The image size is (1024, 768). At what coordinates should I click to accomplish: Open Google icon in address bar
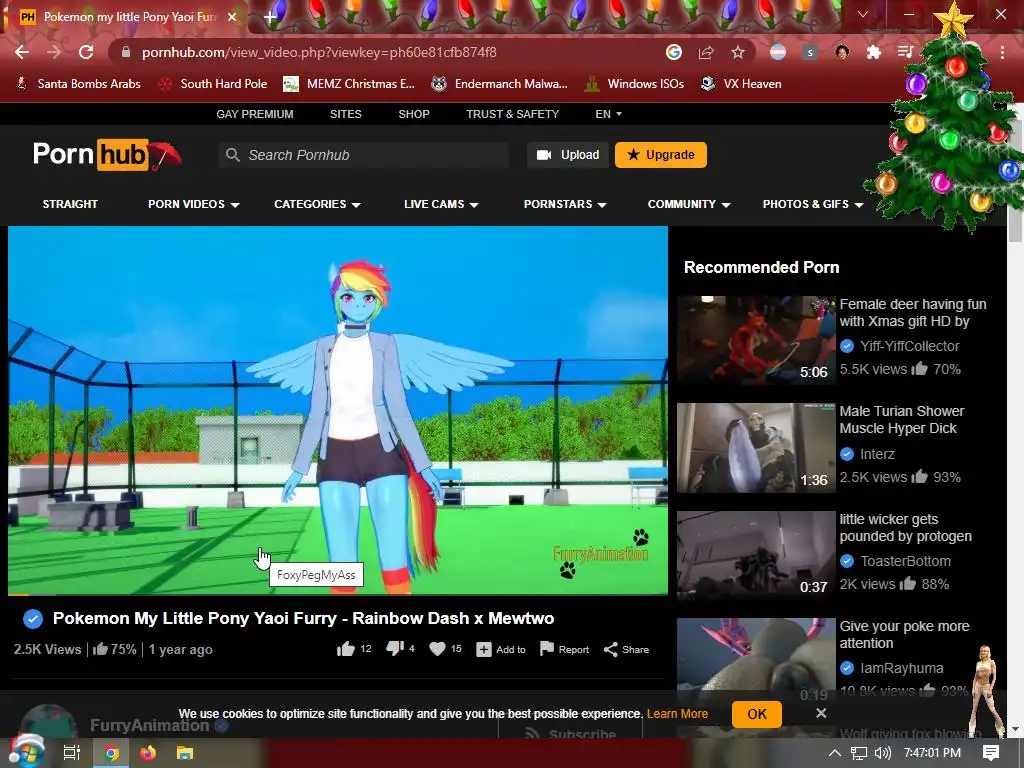click(x=674, y=52)
